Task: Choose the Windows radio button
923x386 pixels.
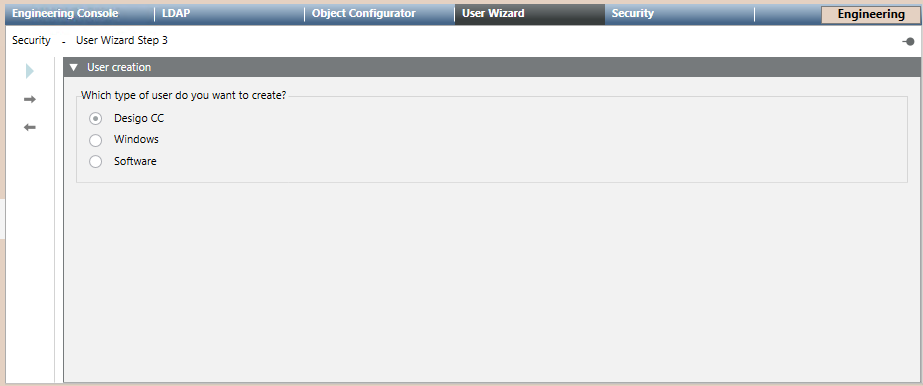Action: pyautogui.click(x=95, y=140)
